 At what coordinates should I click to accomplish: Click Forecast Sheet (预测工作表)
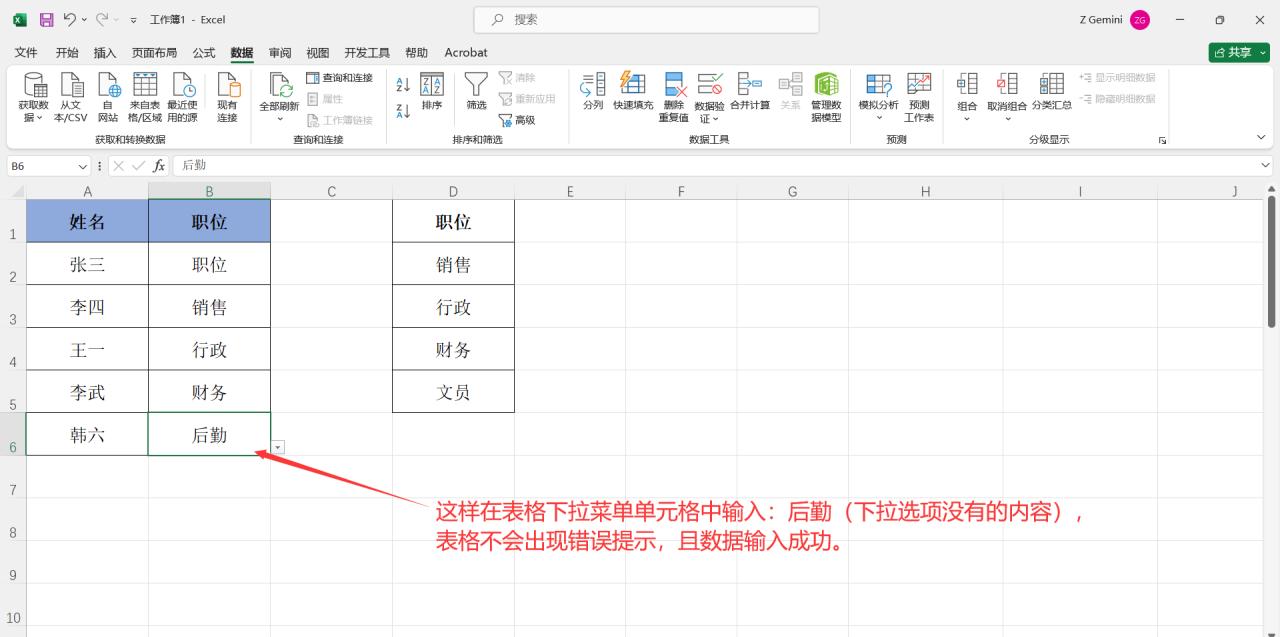click(x=919, y=98)
